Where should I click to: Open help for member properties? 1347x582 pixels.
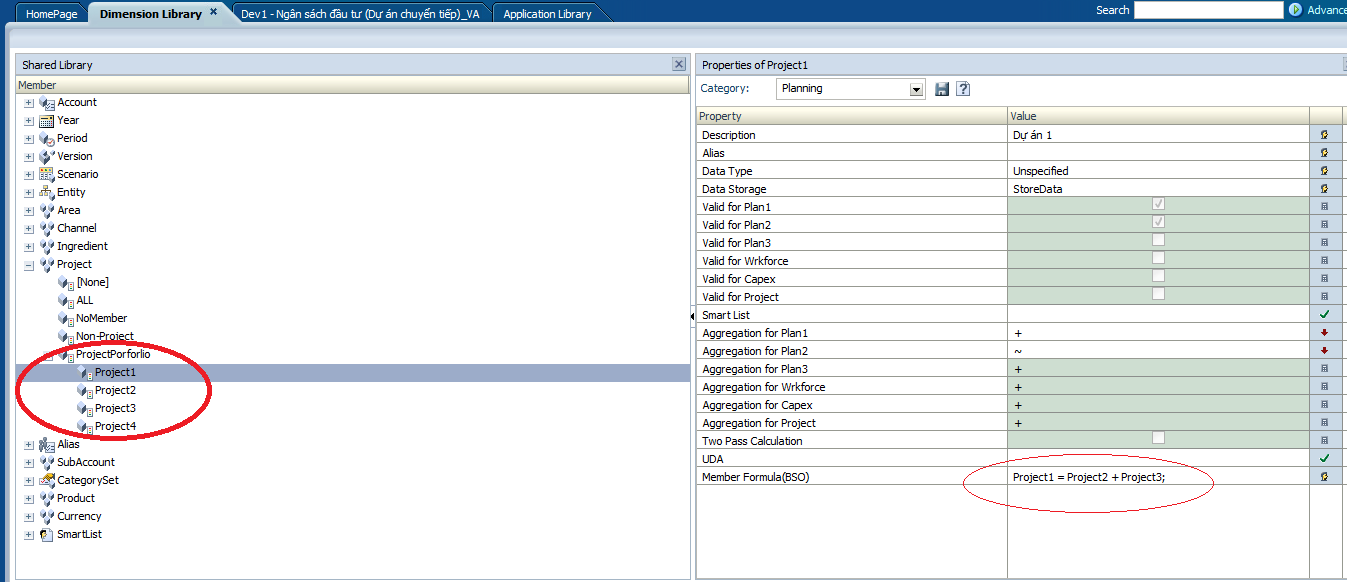(962, 89)
